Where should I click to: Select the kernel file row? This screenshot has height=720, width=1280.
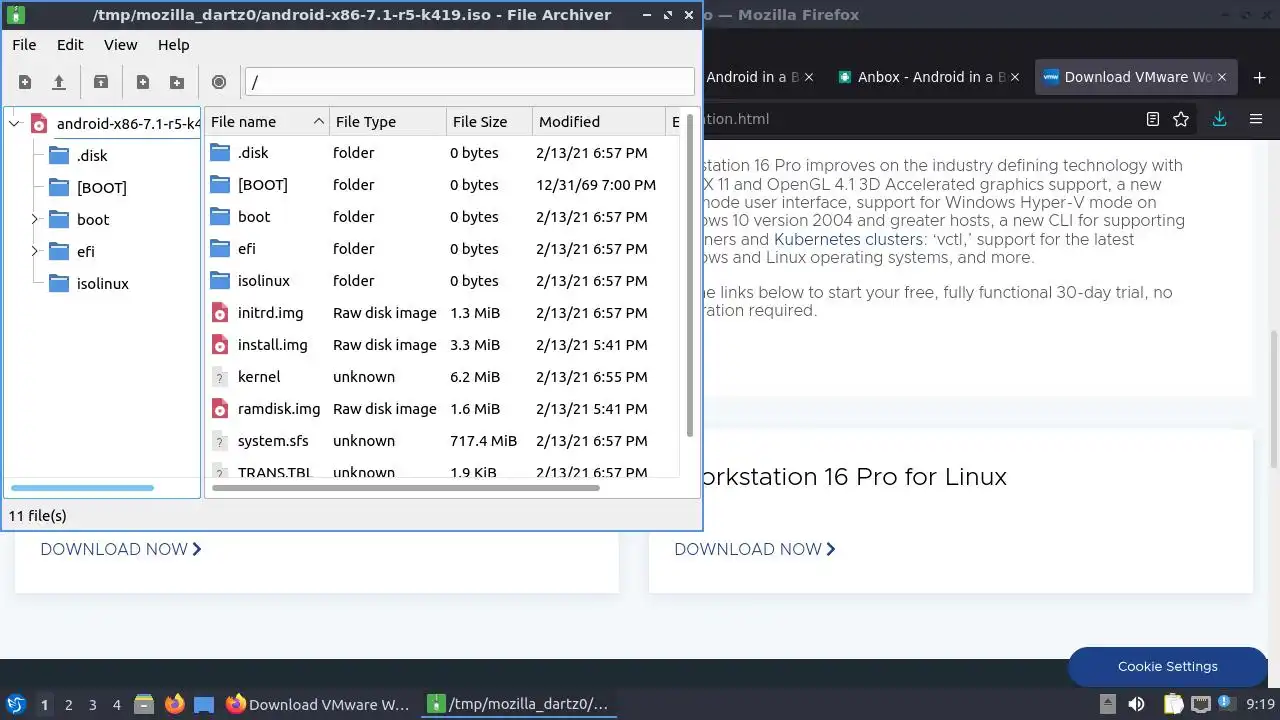tap(443, 377)
